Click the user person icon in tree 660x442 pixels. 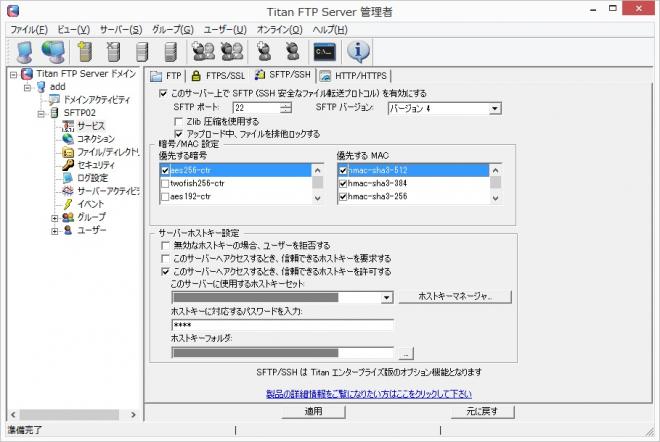click(x=67, y=230)
